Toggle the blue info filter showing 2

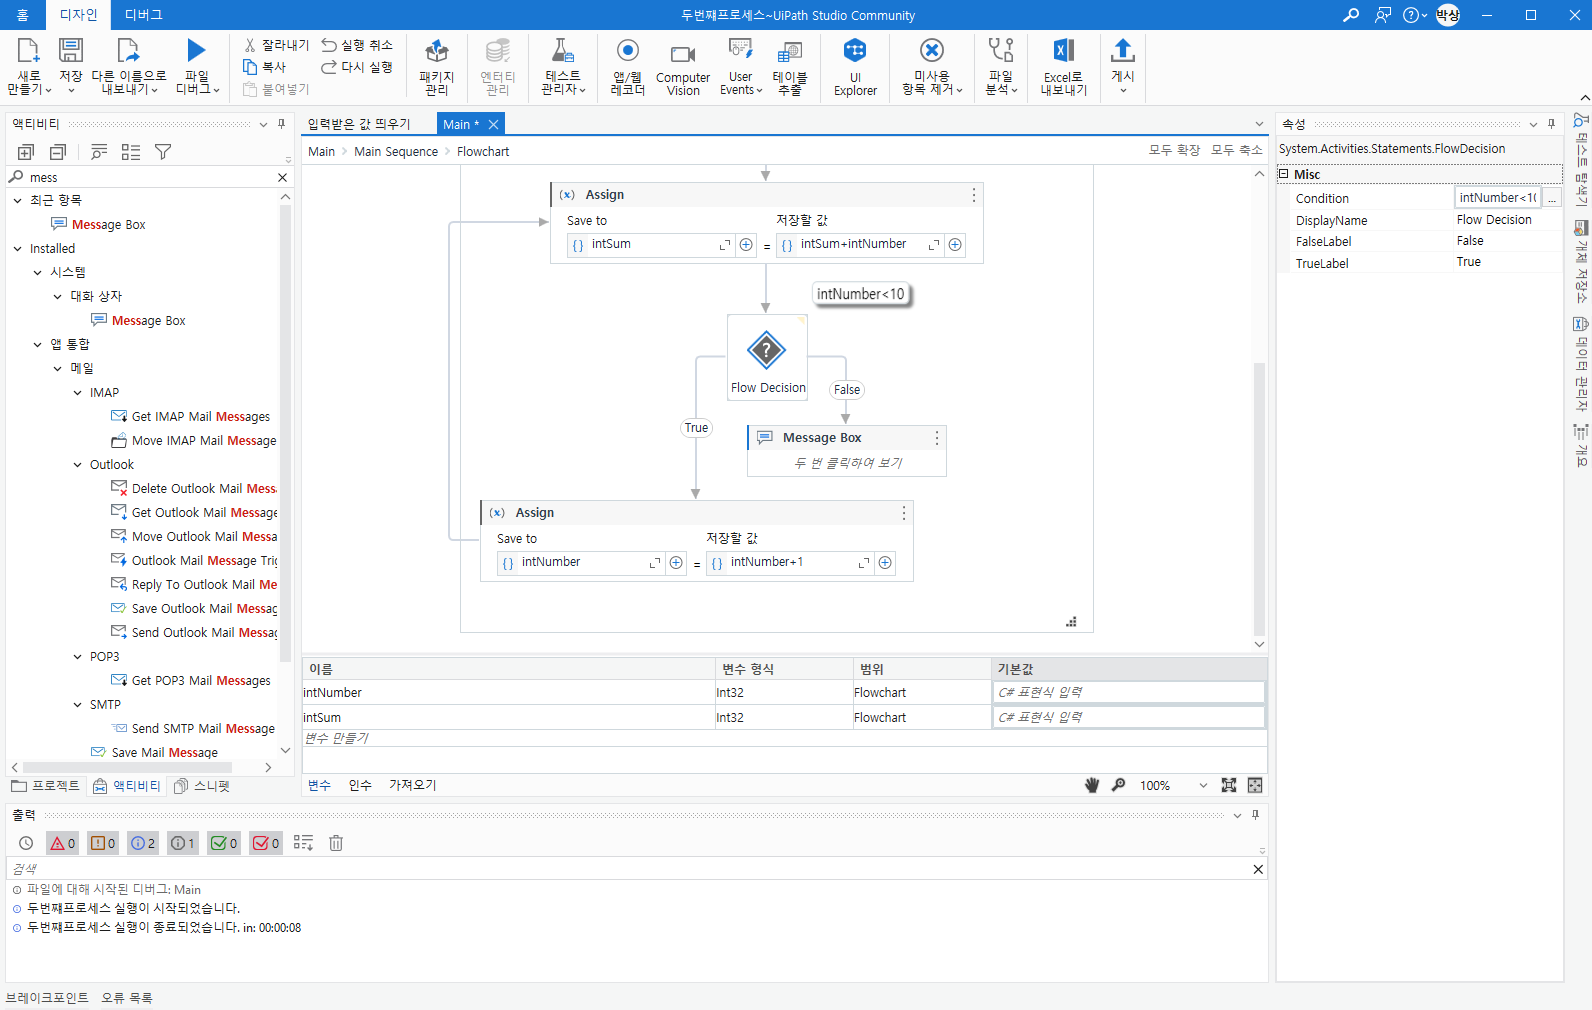coord(143,843)
